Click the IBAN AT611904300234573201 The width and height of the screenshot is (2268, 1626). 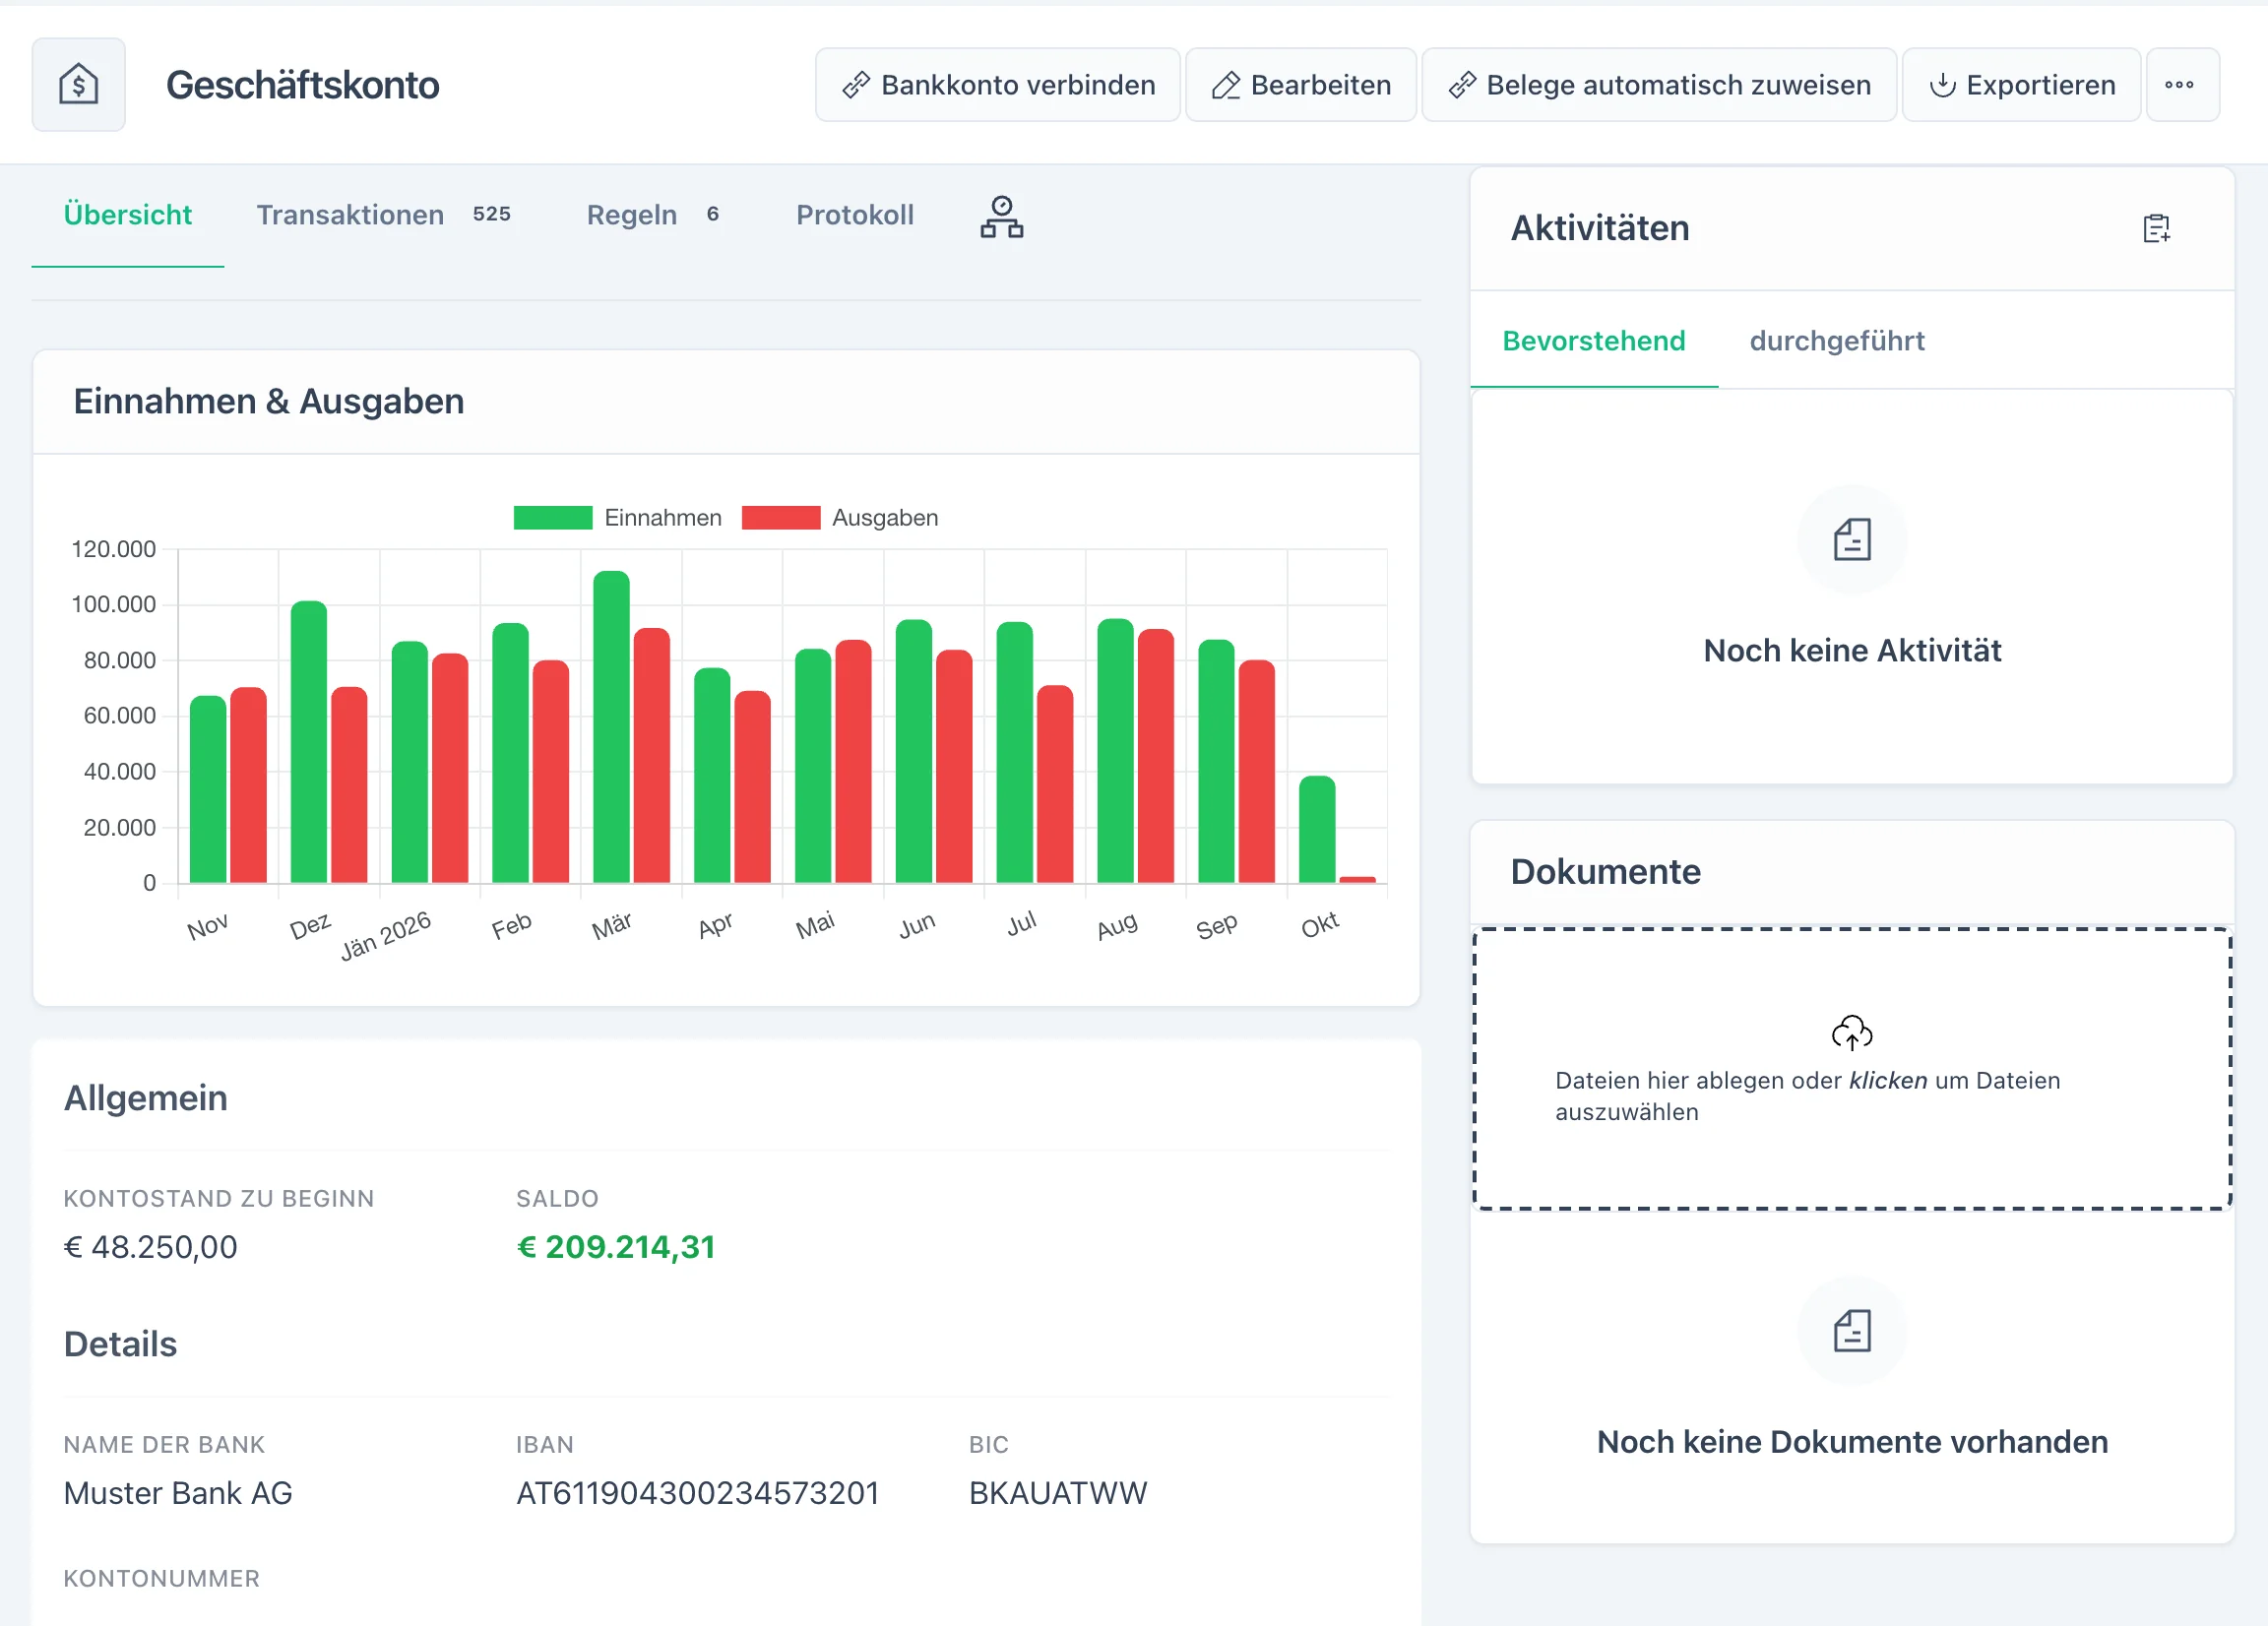[x=697, y=1494]
